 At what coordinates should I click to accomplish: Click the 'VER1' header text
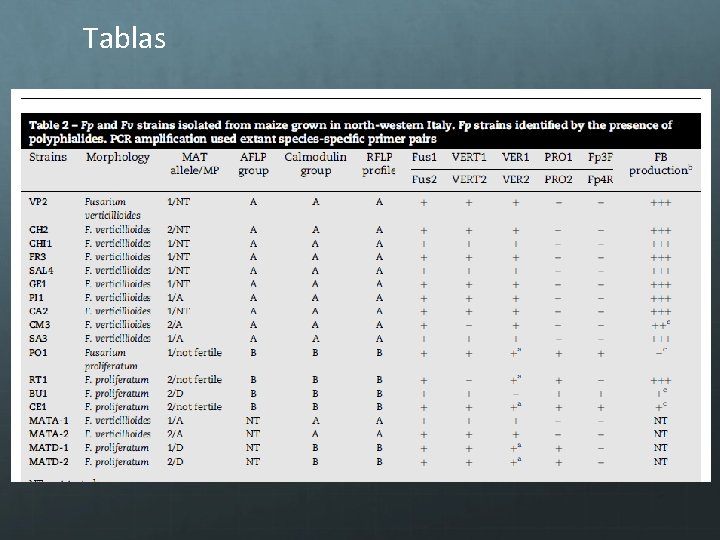click(516, 157)
